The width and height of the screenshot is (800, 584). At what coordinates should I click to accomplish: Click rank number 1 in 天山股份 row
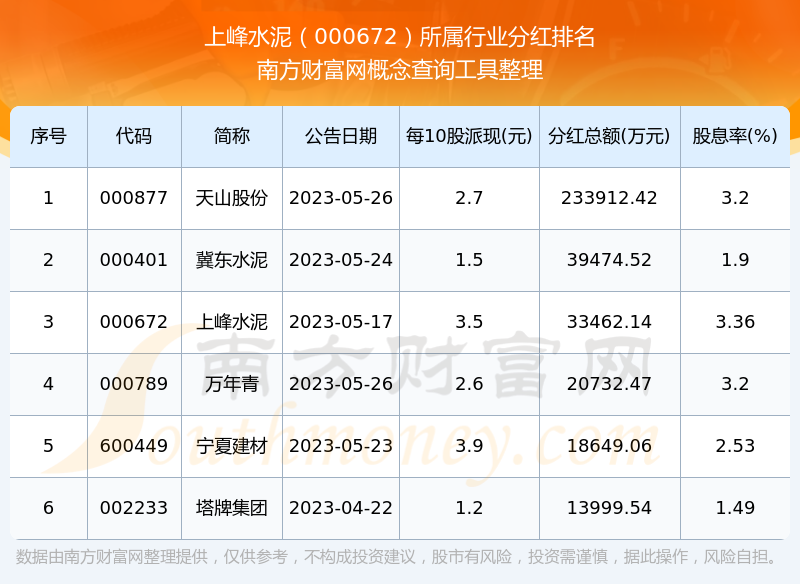tap(48, 198)
